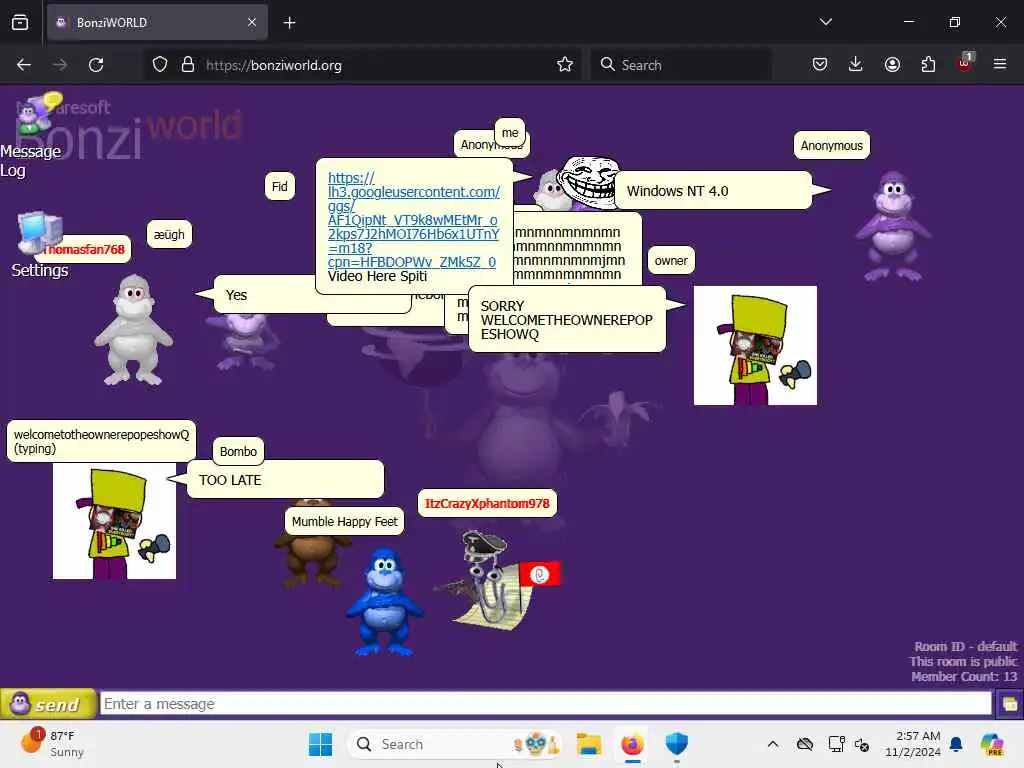
Task: Click the Yes speech bubble
Action: [264, 295]
